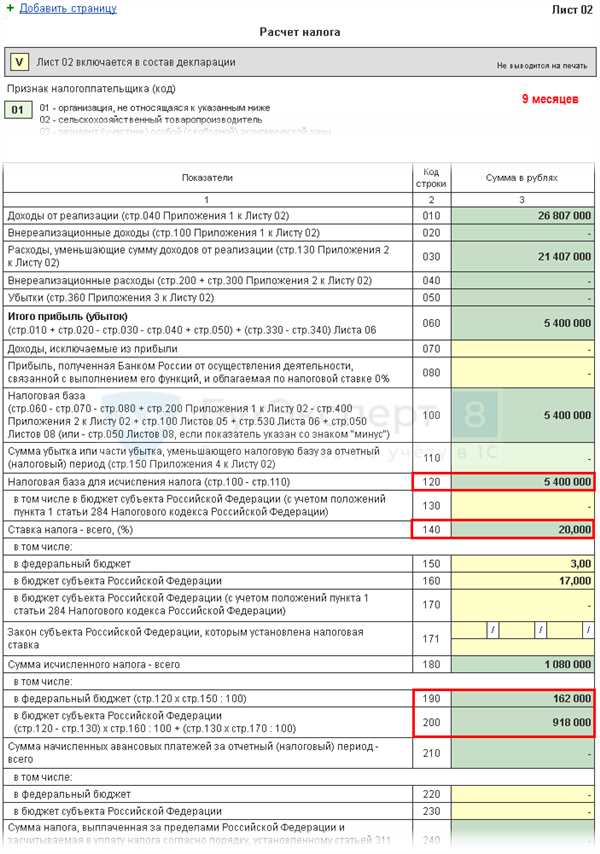Viewport: 600px width, 854px height.
Task: Select the row 010 amount 26 807 000
Action: pos(523,216)
